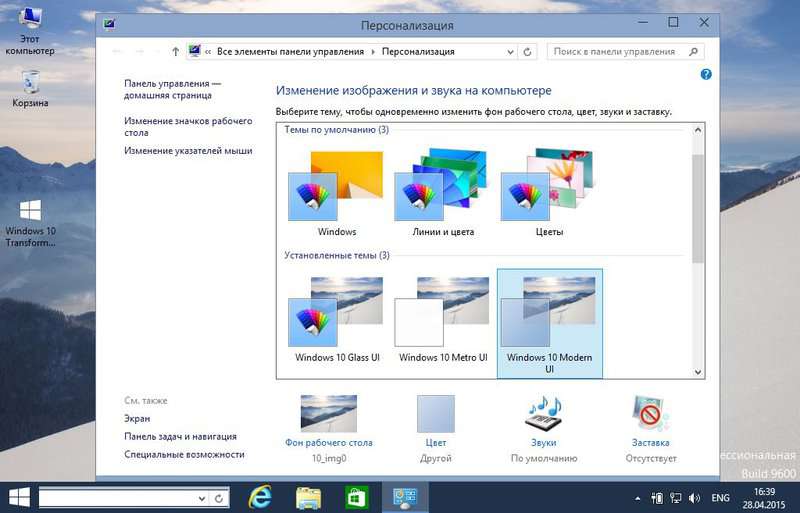Select the Windows default theme
Viewport: 800px width, 513px height.
click(337, 193)
